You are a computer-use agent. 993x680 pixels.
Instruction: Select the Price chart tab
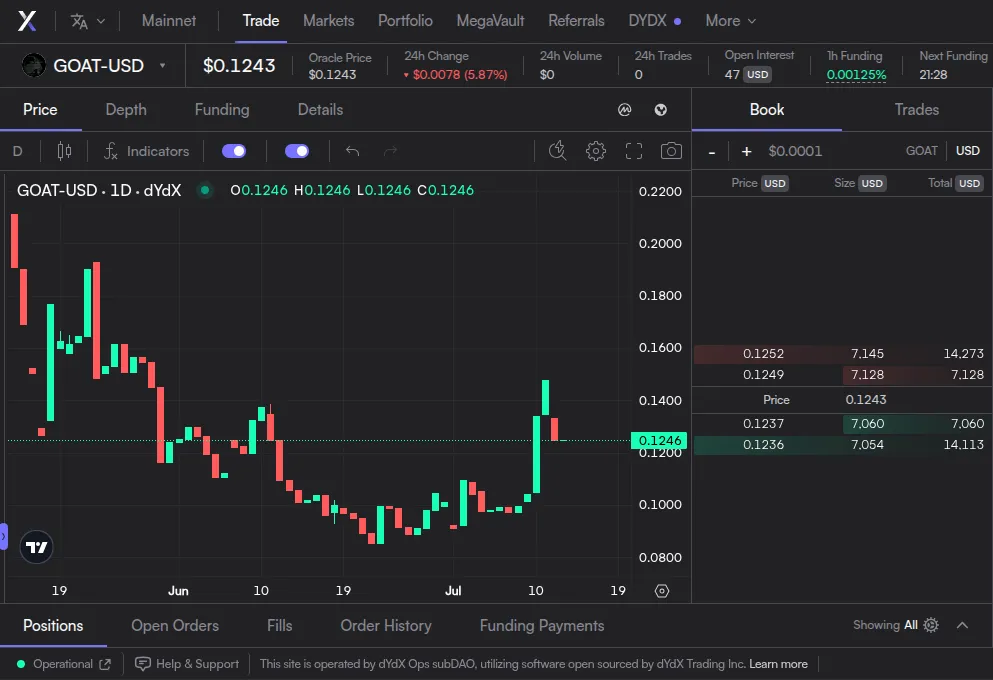(40, 110)
